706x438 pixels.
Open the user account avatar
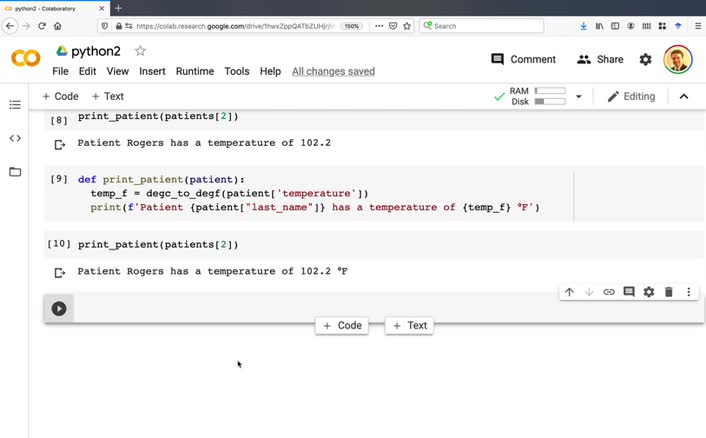[677, 59]
